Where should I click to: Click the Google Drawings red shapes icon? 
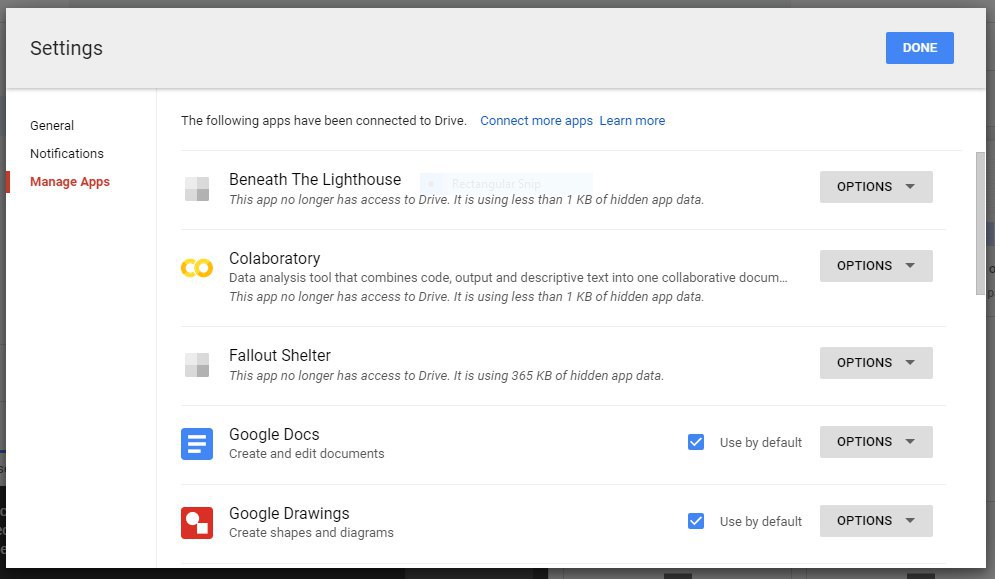tap(197, 522)
